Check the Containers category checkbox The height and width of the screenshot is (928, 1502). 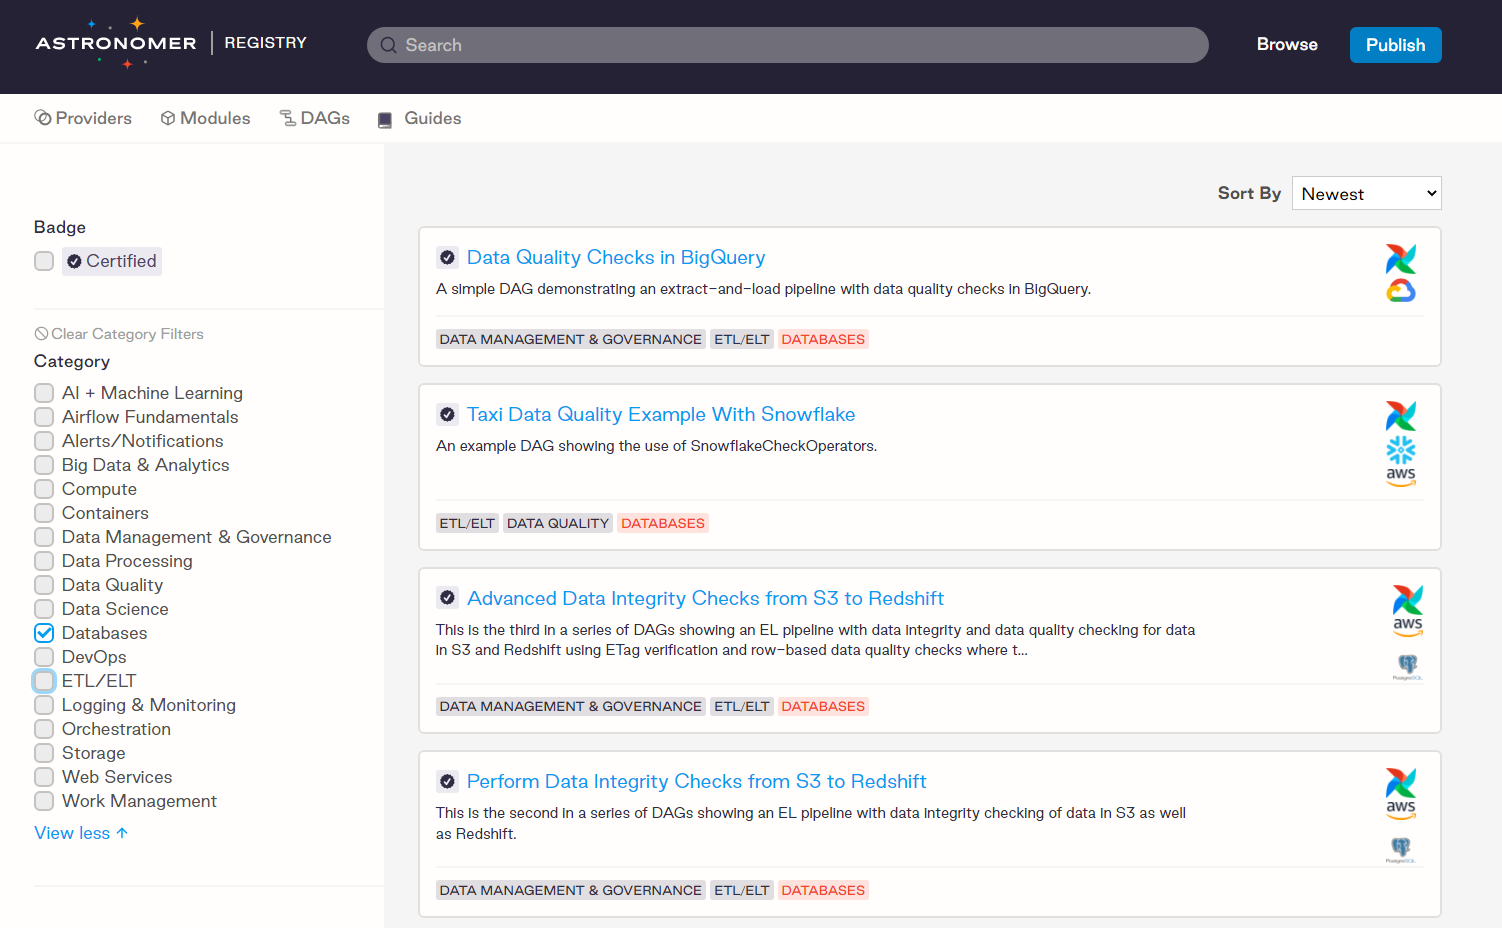coord(44,513)
